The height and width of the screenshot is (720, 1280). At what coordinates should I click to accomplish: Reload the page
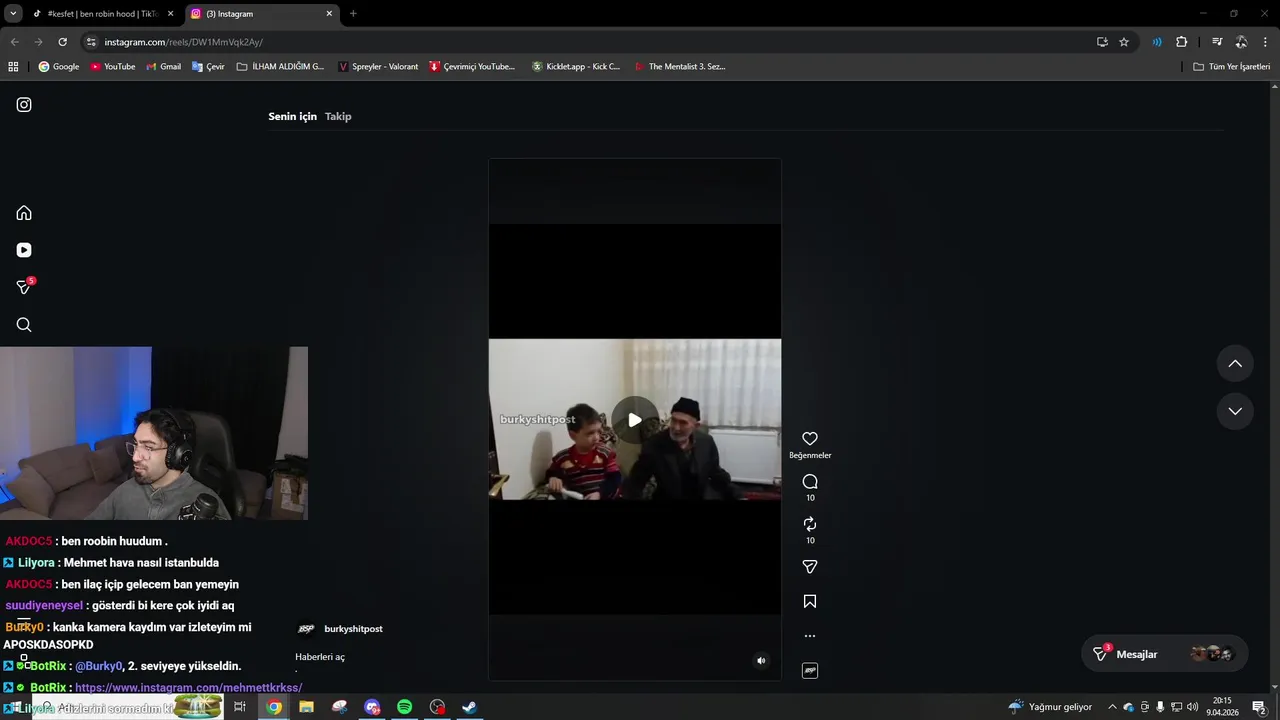pos(62,42)
